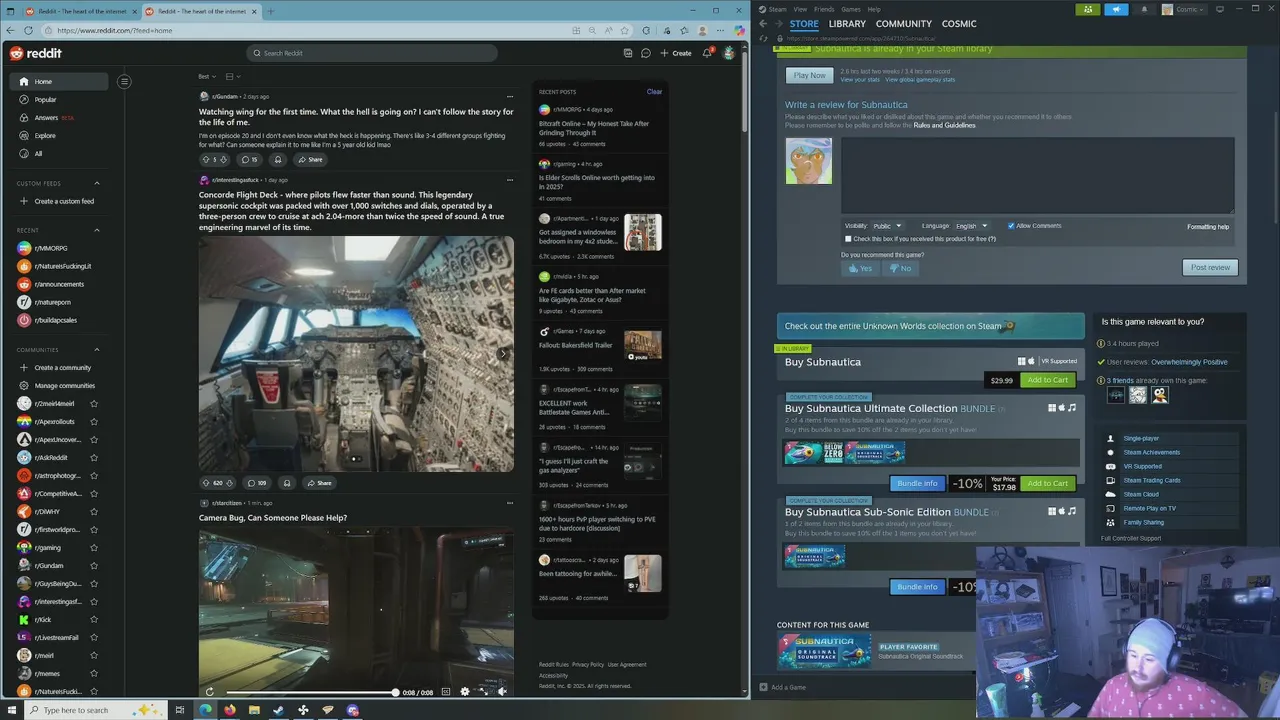Open the Windows Start menu
1280x720 pixels.
coord(12,710)
